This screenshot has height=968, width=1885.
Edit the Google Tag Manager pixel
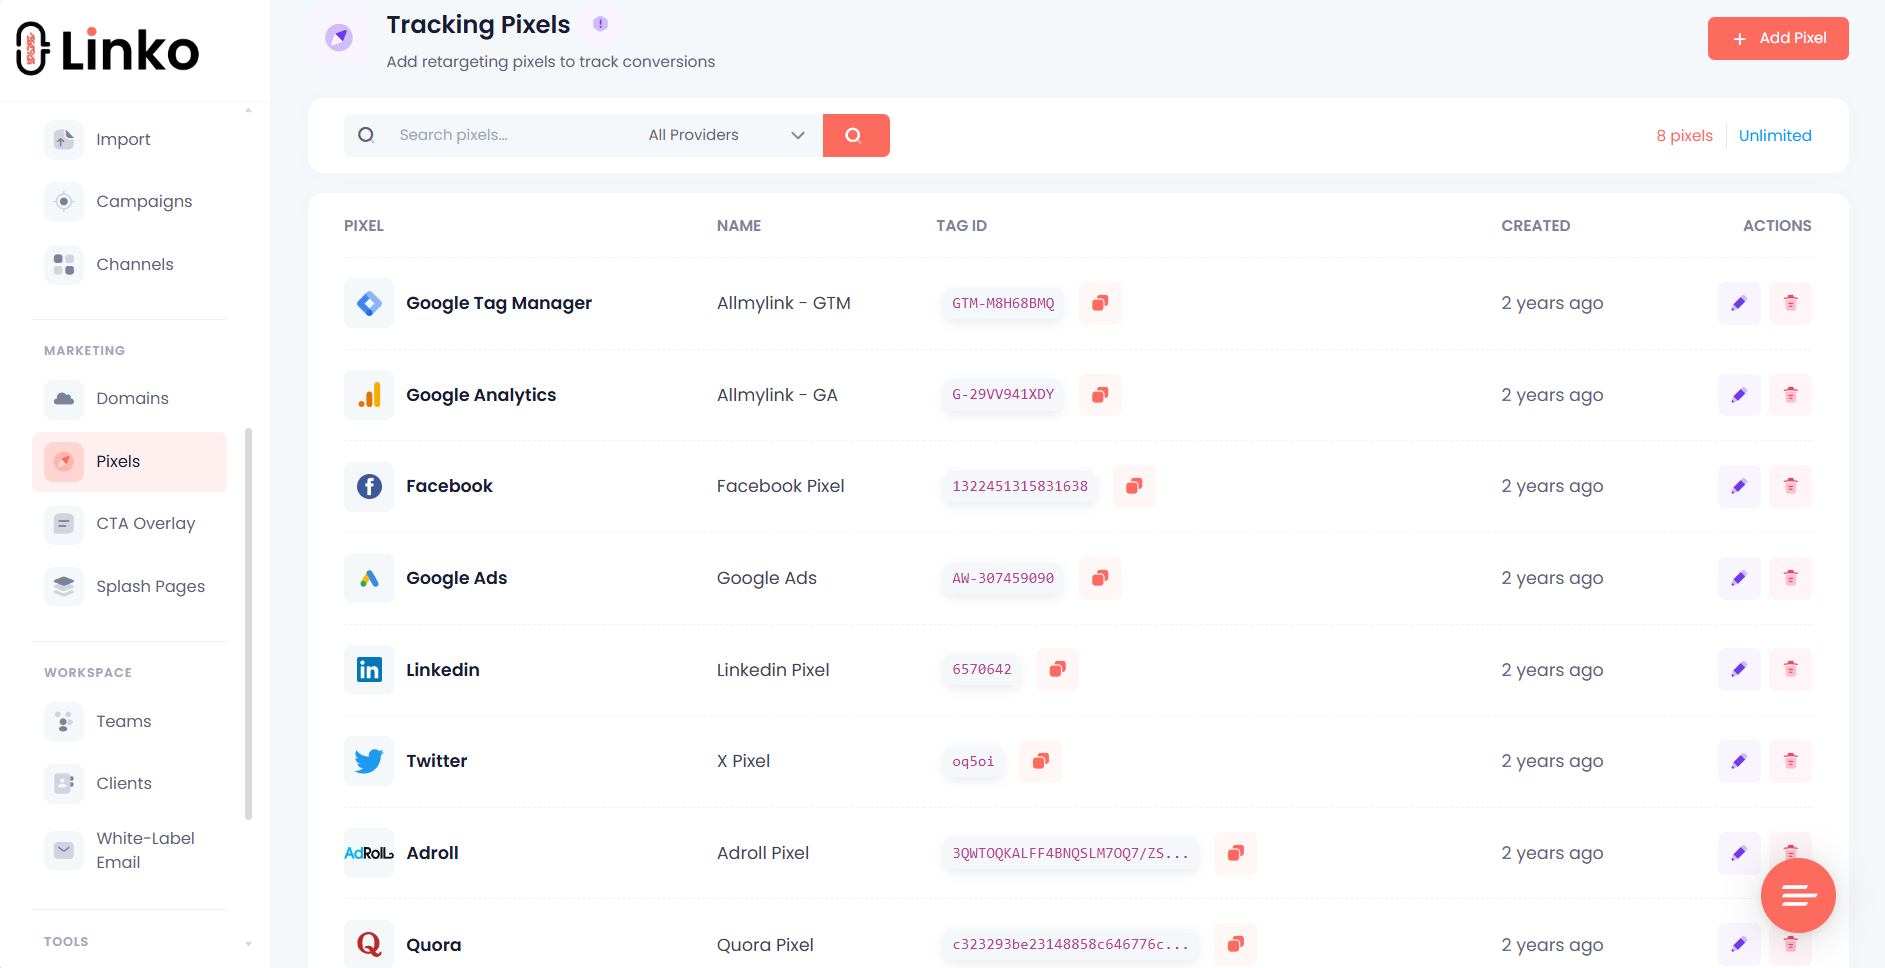pyautogui.click(x=1739, y=303)
